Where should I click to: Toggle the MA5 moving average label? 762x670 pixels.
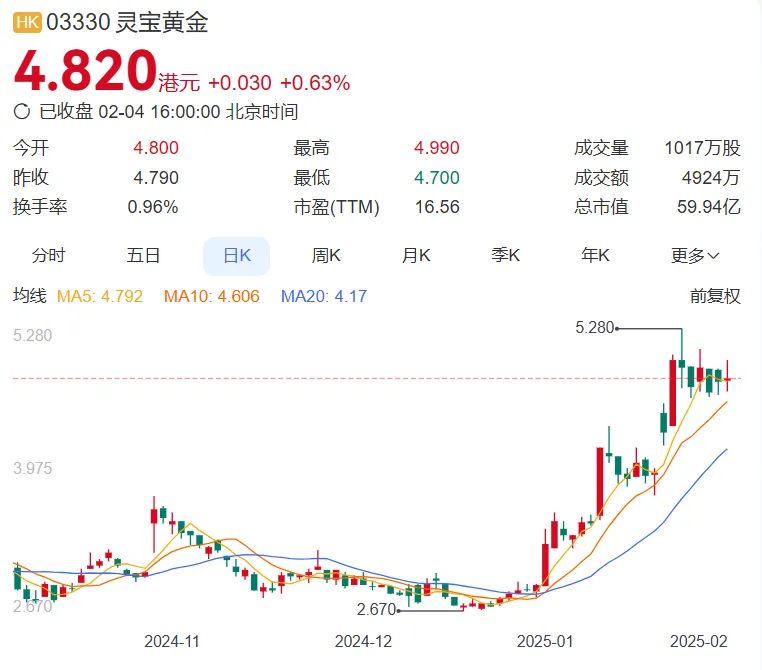(x=100, y=296)
